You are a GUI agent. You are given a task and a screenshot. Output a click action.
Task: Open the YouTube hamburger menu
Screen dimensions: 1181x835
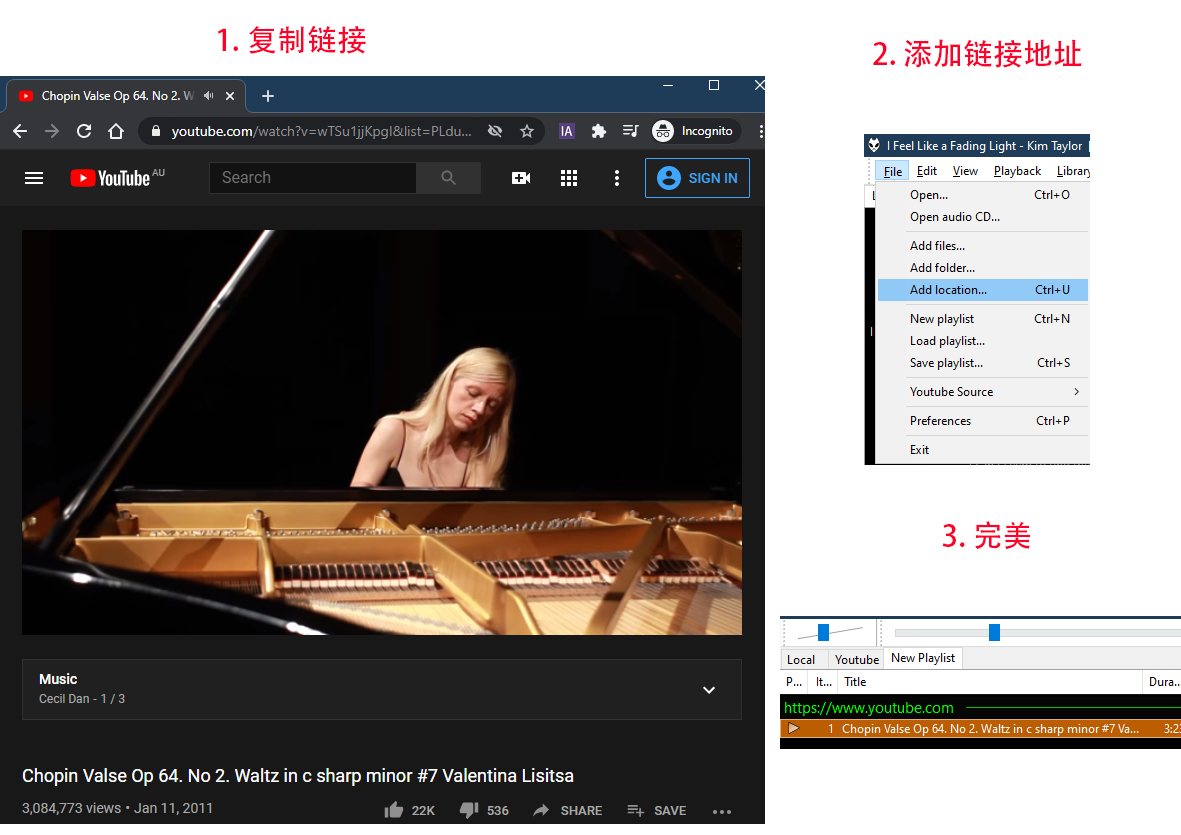point(33,177)
